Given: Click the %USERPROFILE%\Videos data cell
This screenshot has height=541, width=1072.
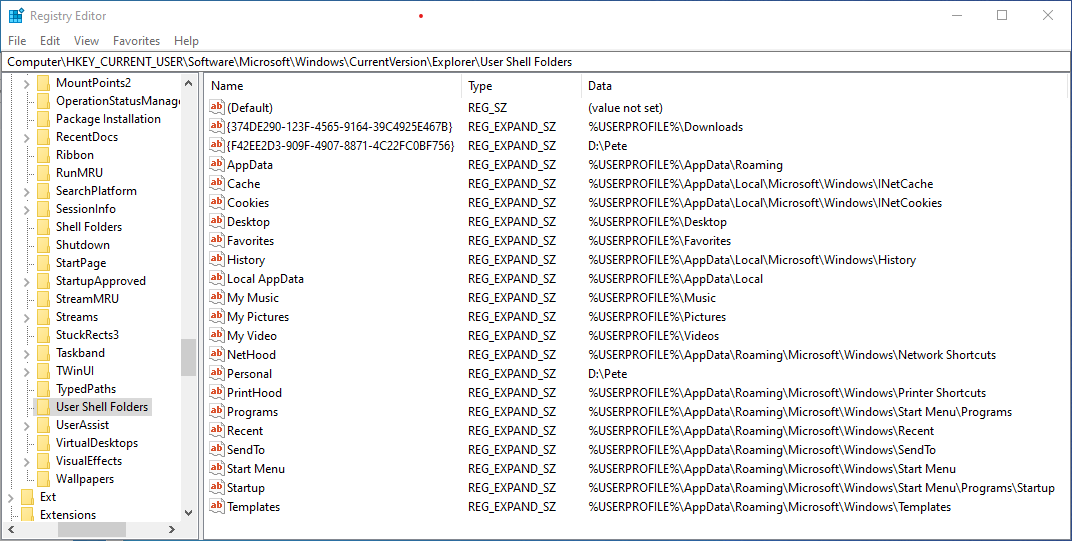Looking at the screenshot, I should 654,336.
